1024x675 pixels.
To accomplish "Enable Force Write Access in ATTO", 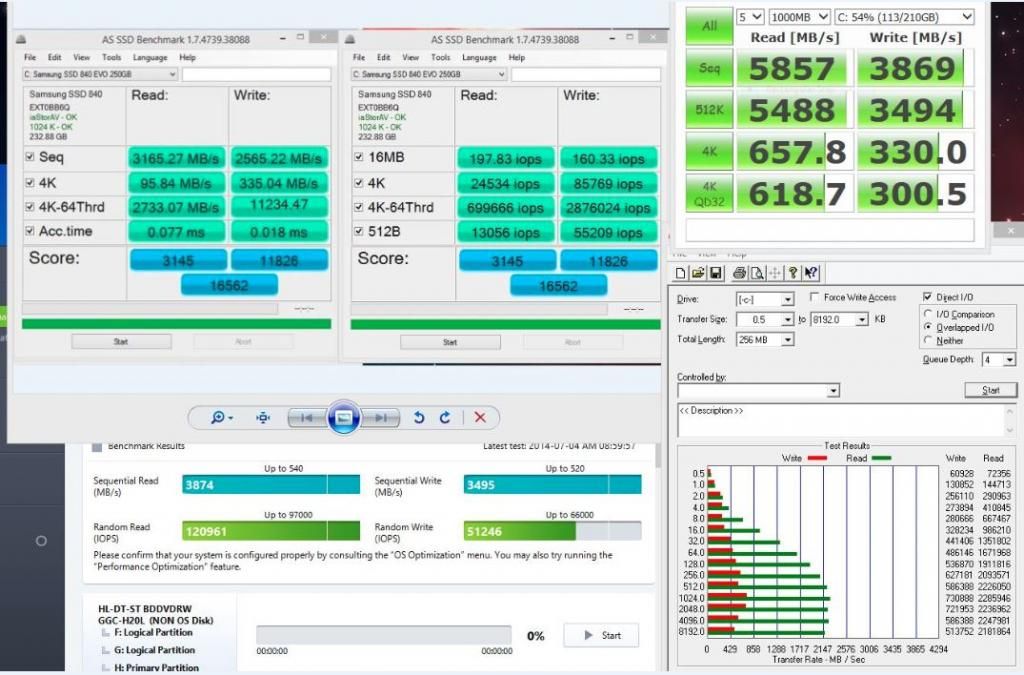I will [814, 297].
